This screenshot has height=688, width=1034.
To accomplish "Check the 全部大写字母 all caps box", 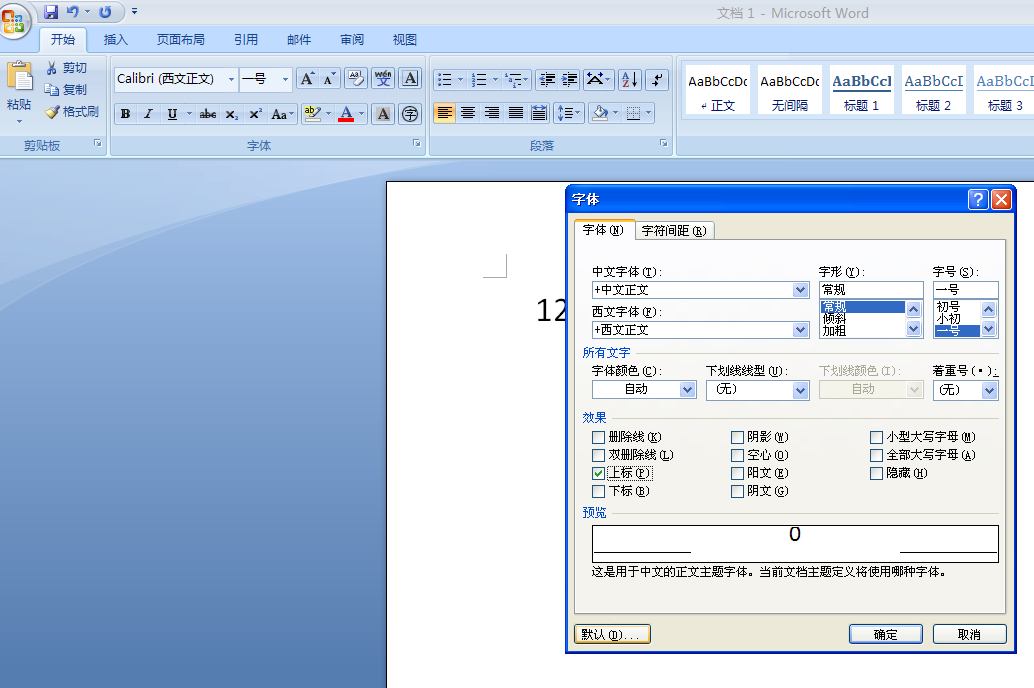I will coord(876,455).
